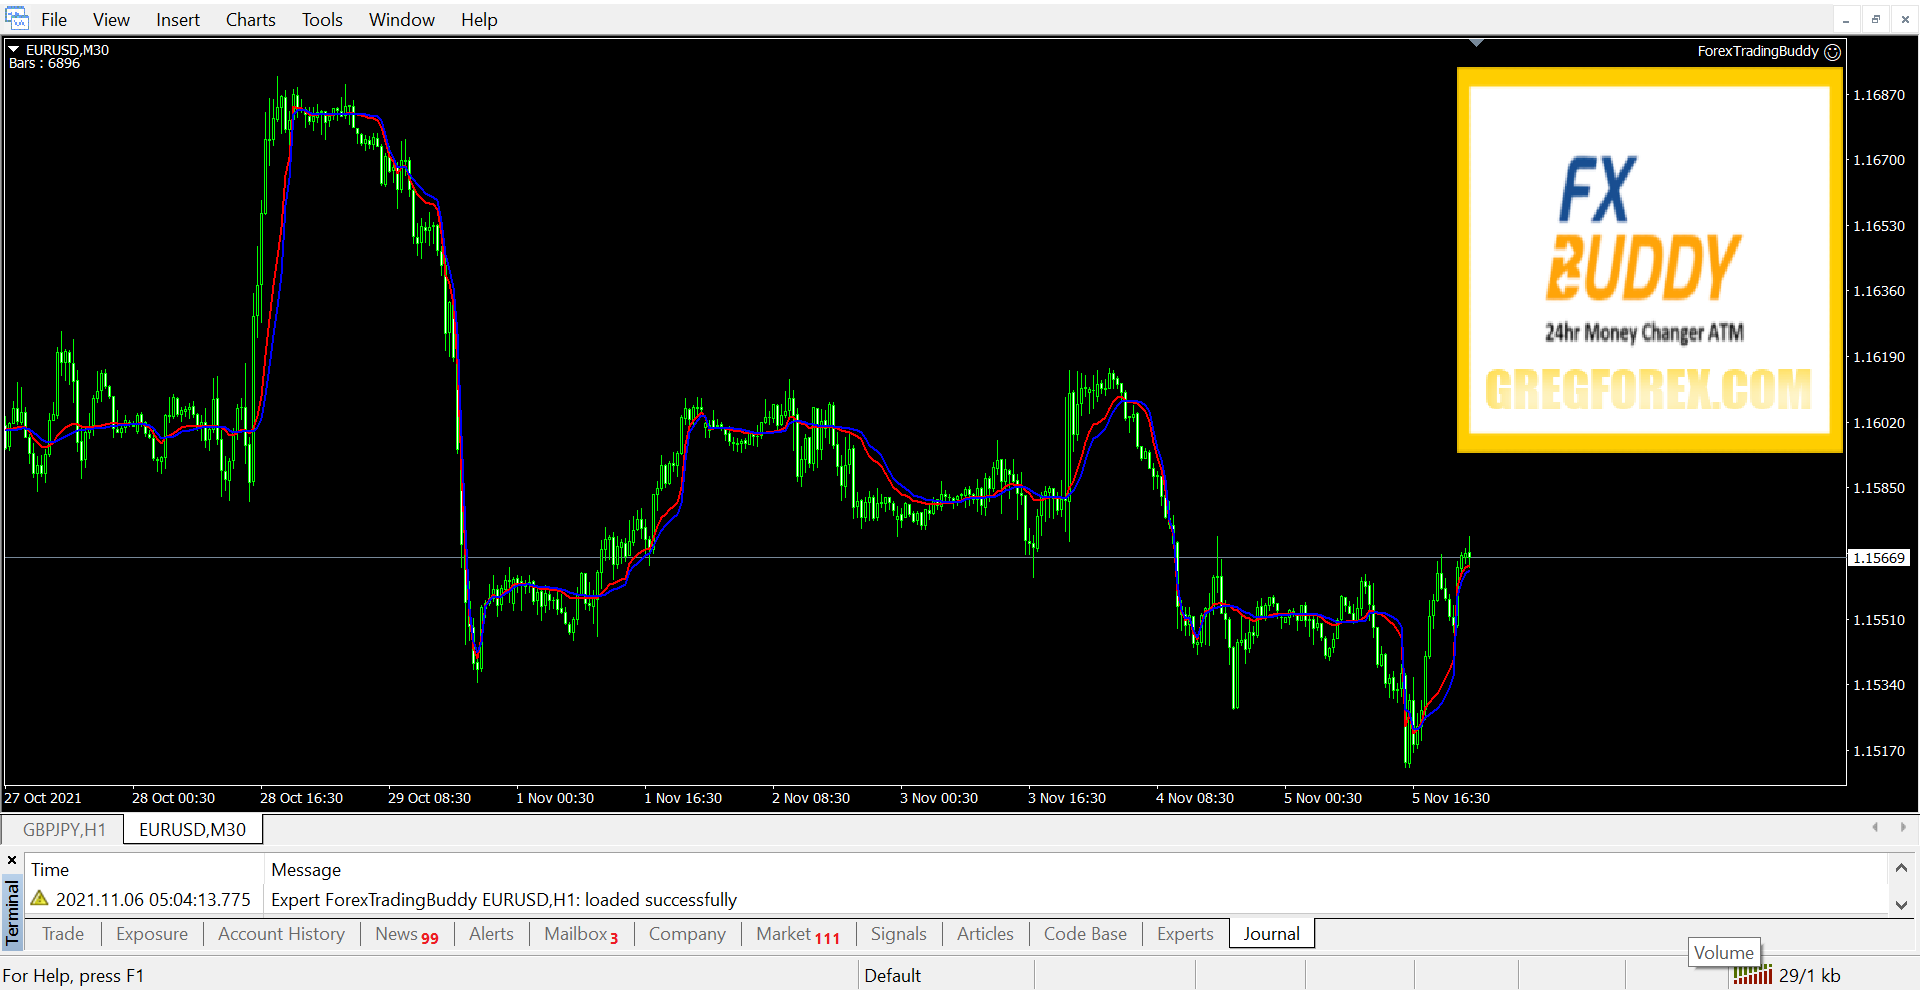
Task: Close the Terminal panel with the X
Action: (x=12, y=860)
